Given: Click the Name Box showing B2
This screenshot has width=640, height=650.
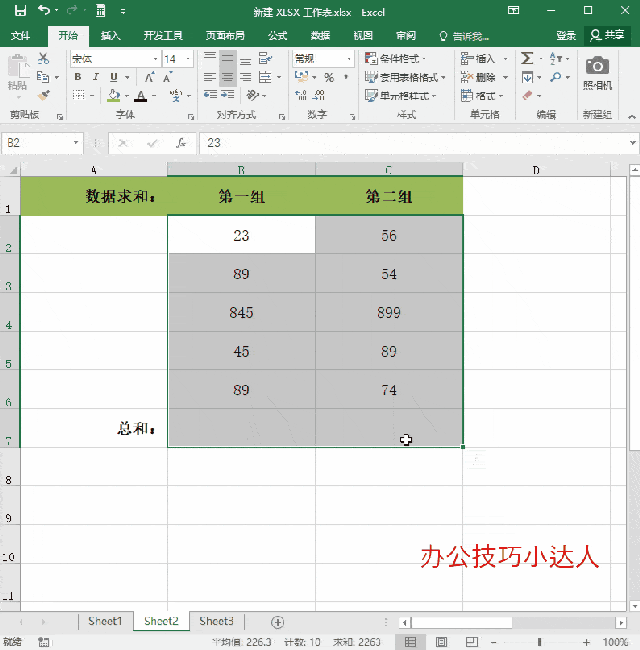Looking at the screenshot, I should click(41, 143).
